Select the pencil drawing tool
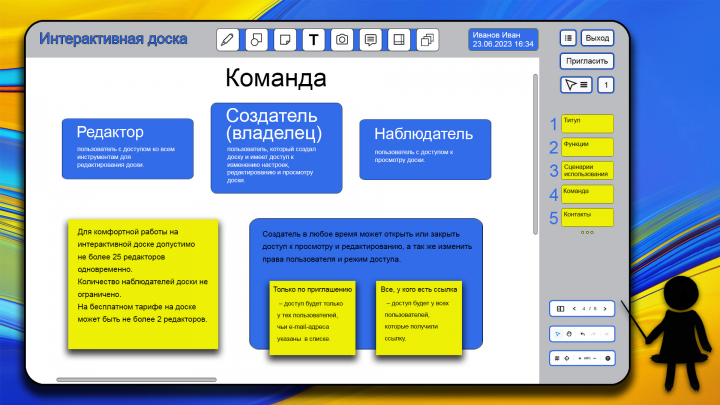The height and width of the screenshot is (405, 720). point(227,40)
